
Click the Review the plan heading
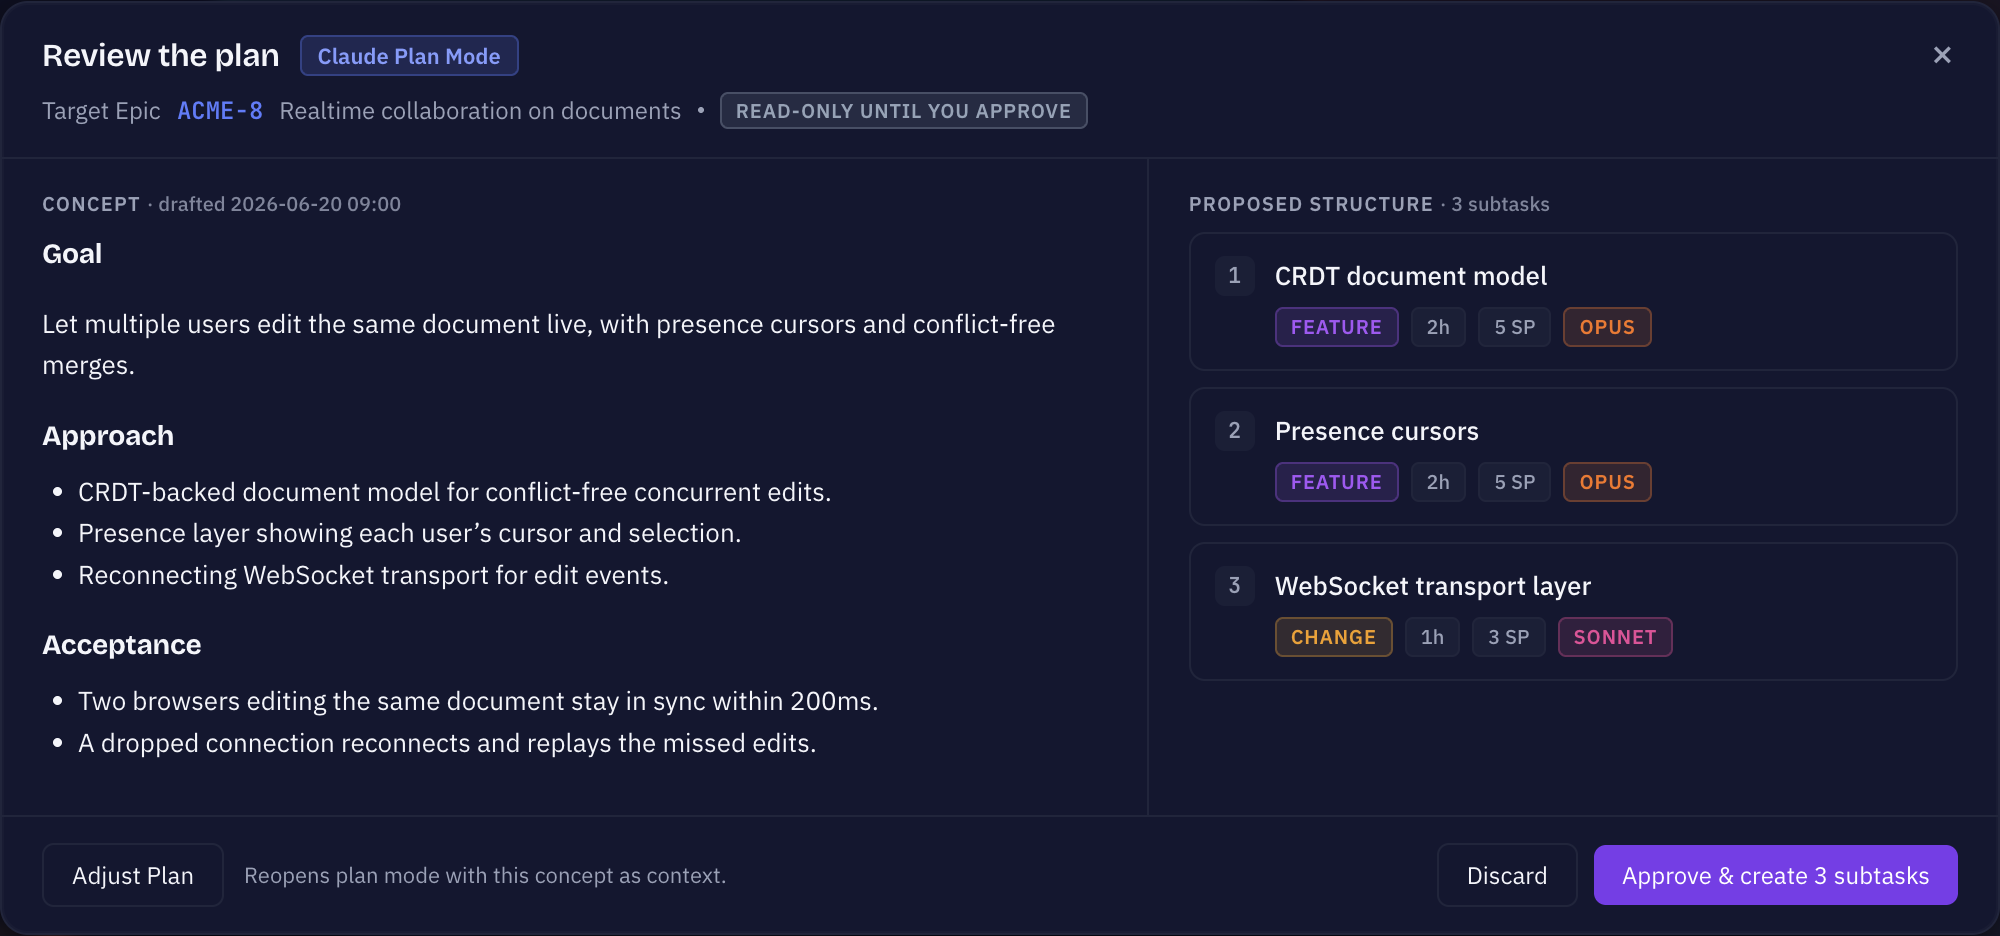[x=161, y=56]
